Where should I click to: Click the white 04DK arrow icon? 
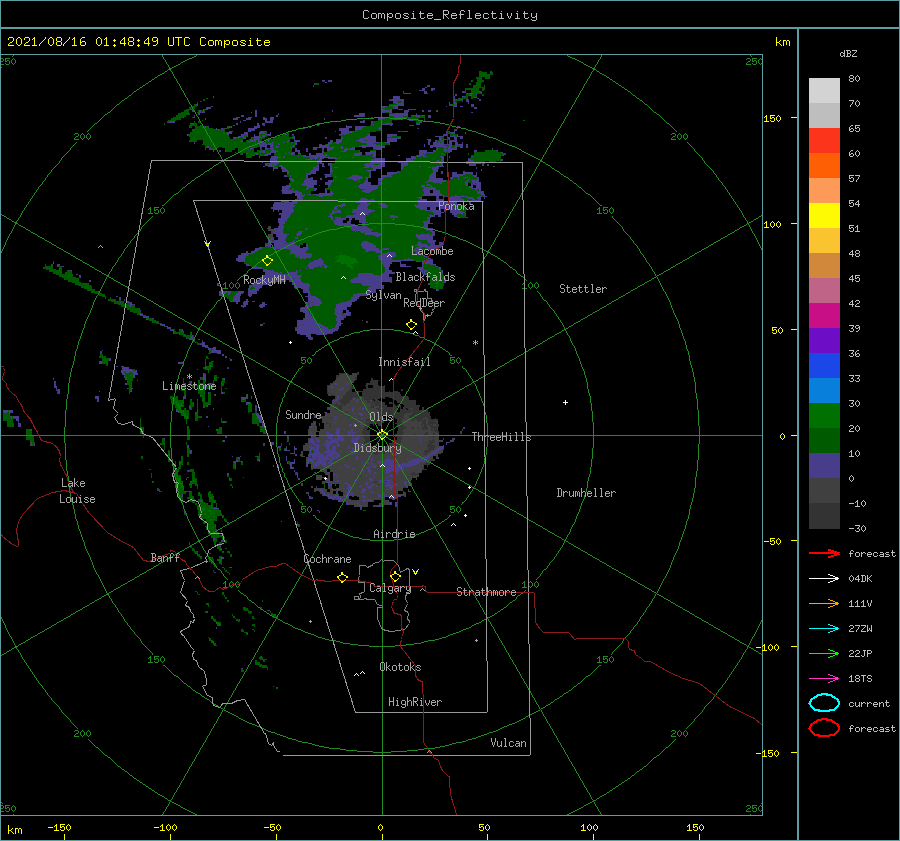click(x=824, y=578)
